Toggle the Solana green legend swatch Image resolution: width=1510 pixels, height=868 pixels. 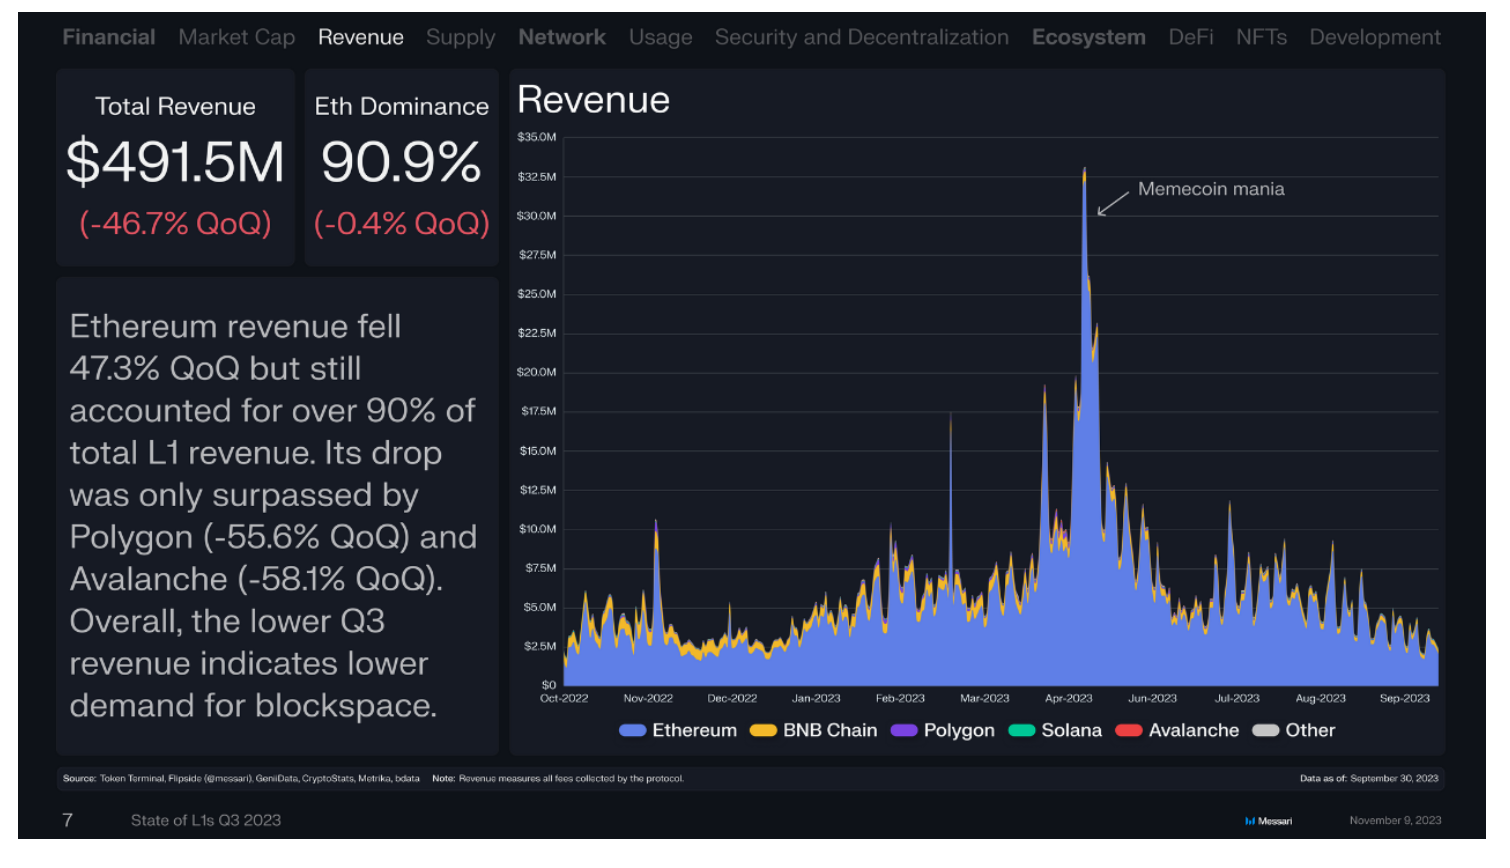coord(1021,730)
